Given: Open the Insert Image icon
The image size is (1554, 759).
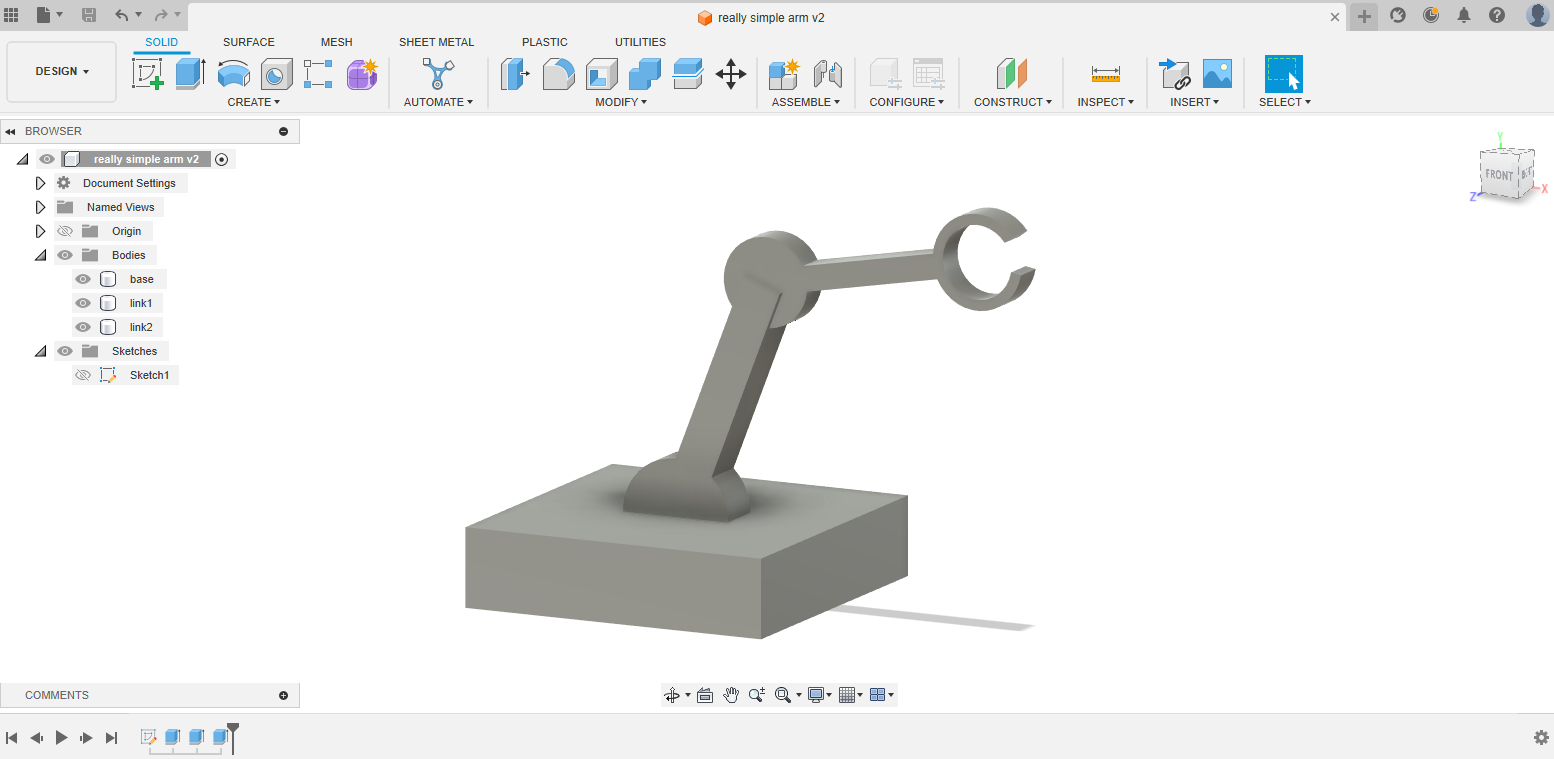Looking at the screenshot, I should point(1217,74).
